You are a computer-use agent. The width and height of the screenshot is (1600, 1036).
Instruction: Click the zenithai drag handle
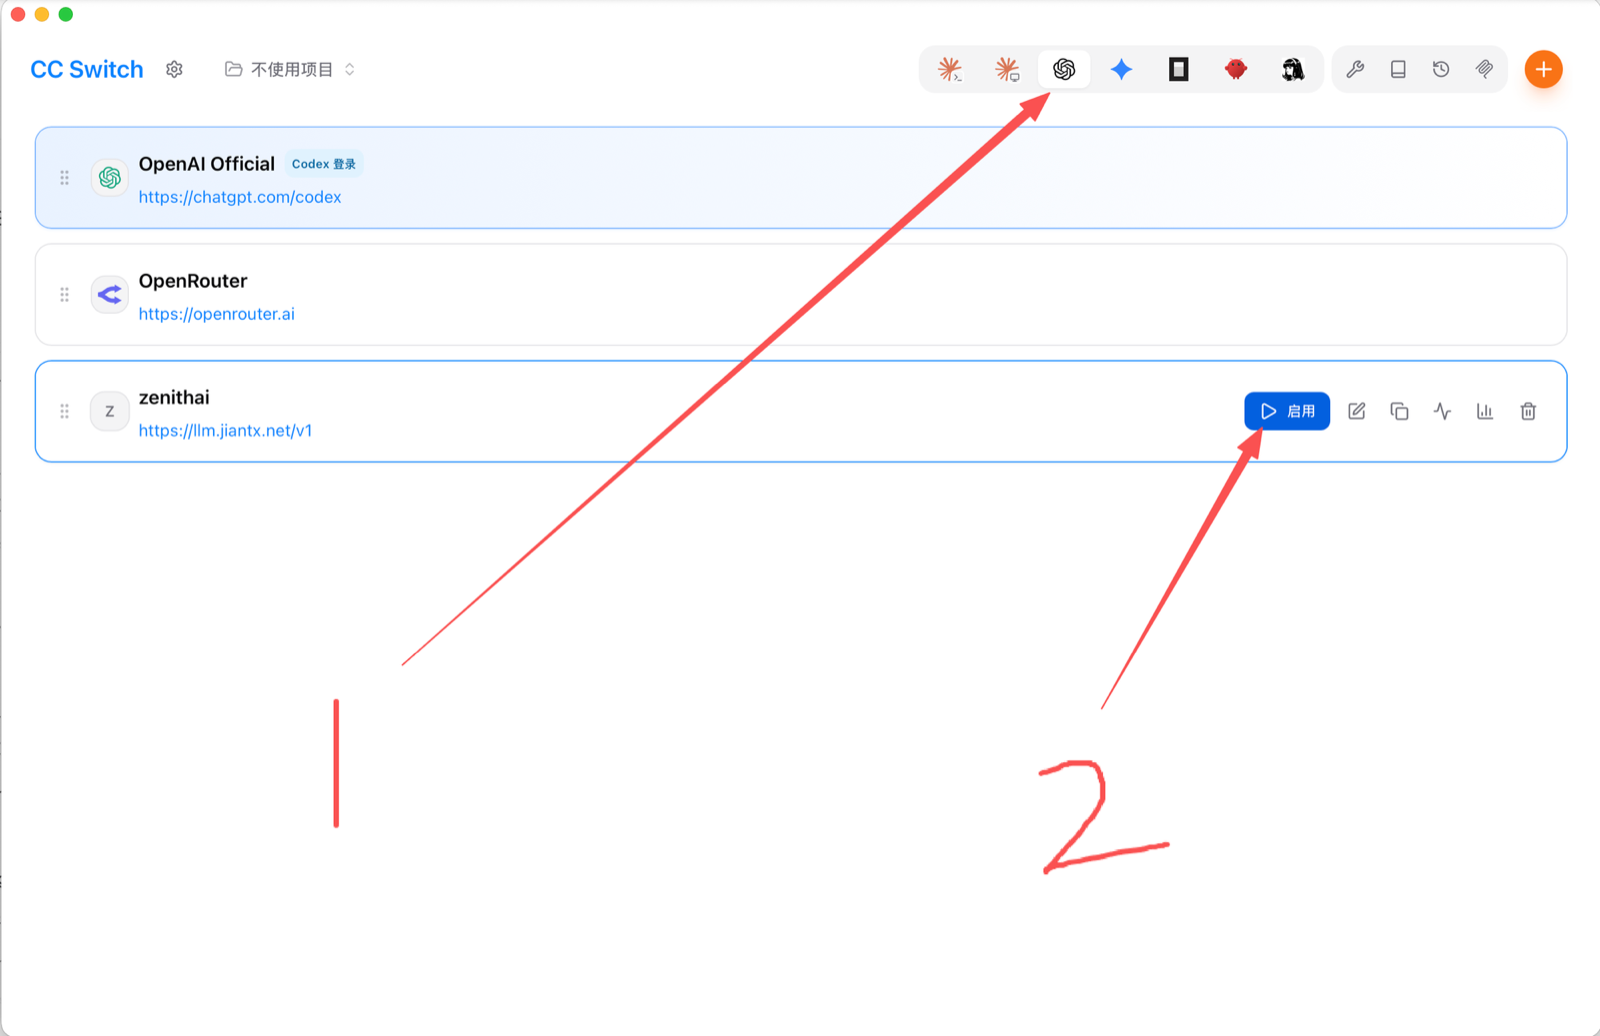(64, 411)
